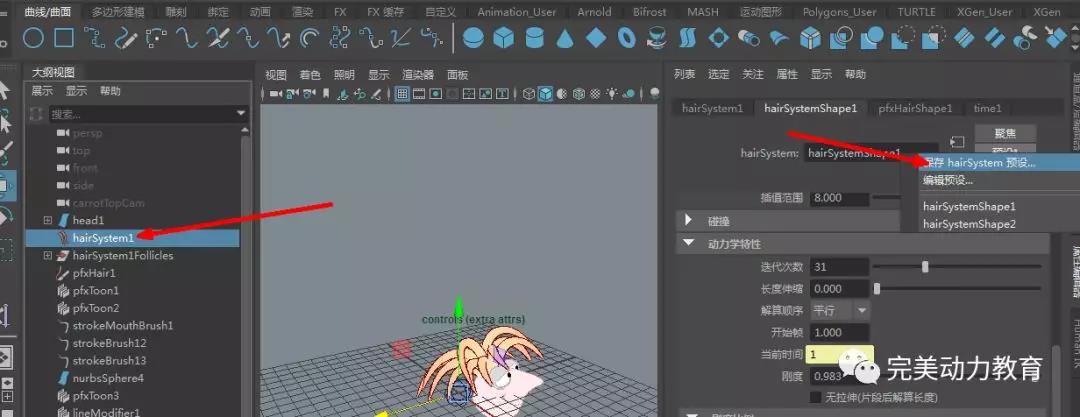Create a NURBS cube from the shelf
Screen dimensions: 1080x417
[504, 38]
